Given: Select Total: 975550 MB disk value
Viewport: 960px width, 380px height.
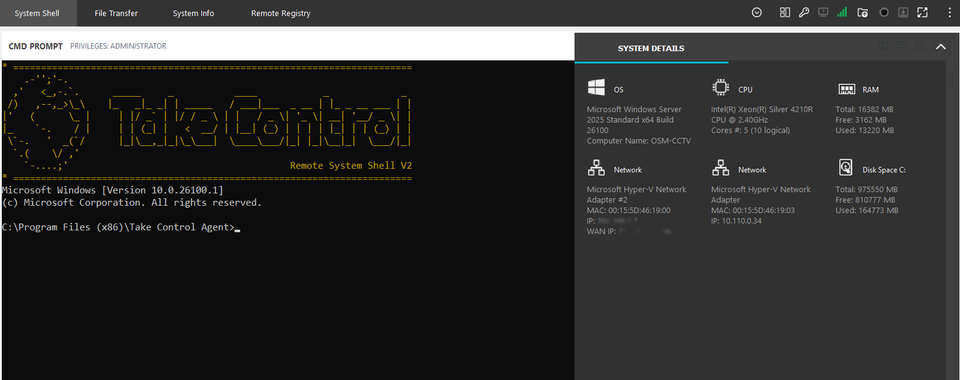Looking at the screenshot, I should point(866,190).
